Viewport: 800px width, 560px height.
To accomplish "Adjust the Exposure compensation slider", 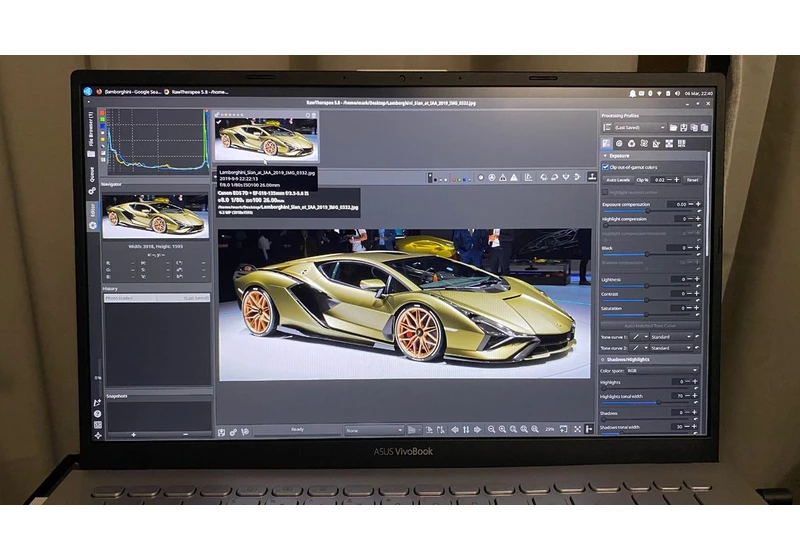I will 649,211.
